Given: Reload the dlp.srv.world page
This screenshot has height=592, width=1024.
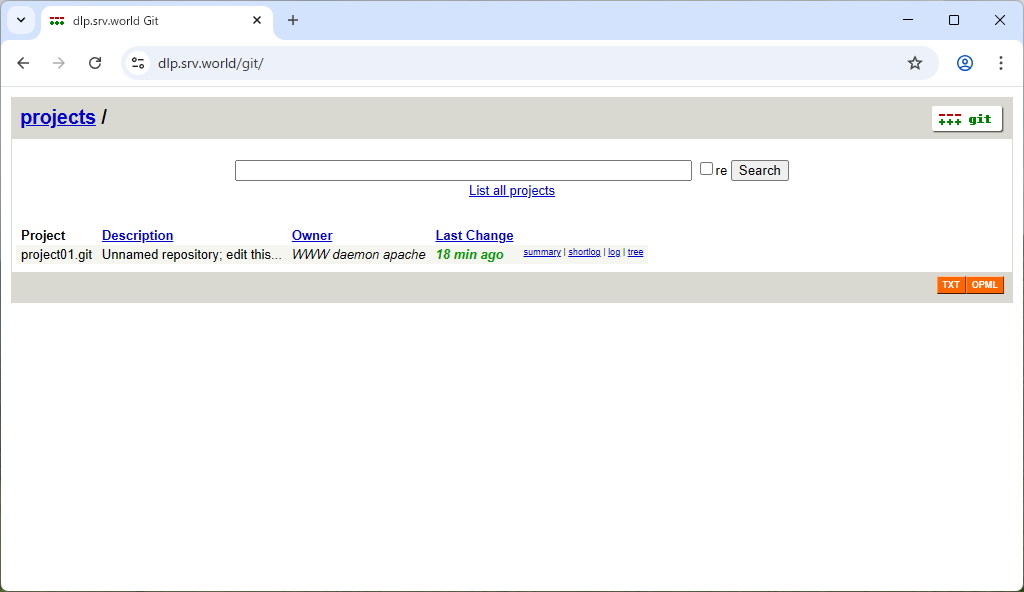Looking at the screenshot, I should (x=95, y=63).
